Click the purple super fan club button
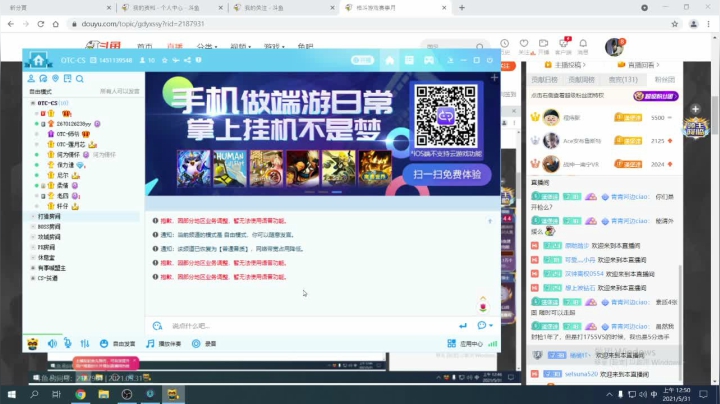 (x=655, y=96)
